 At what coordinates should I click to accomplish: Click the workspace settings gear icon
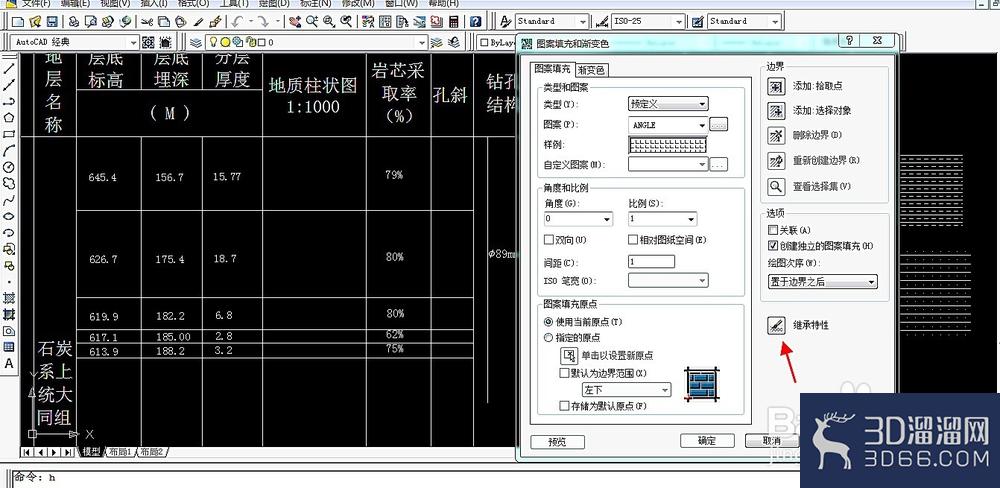149,43
